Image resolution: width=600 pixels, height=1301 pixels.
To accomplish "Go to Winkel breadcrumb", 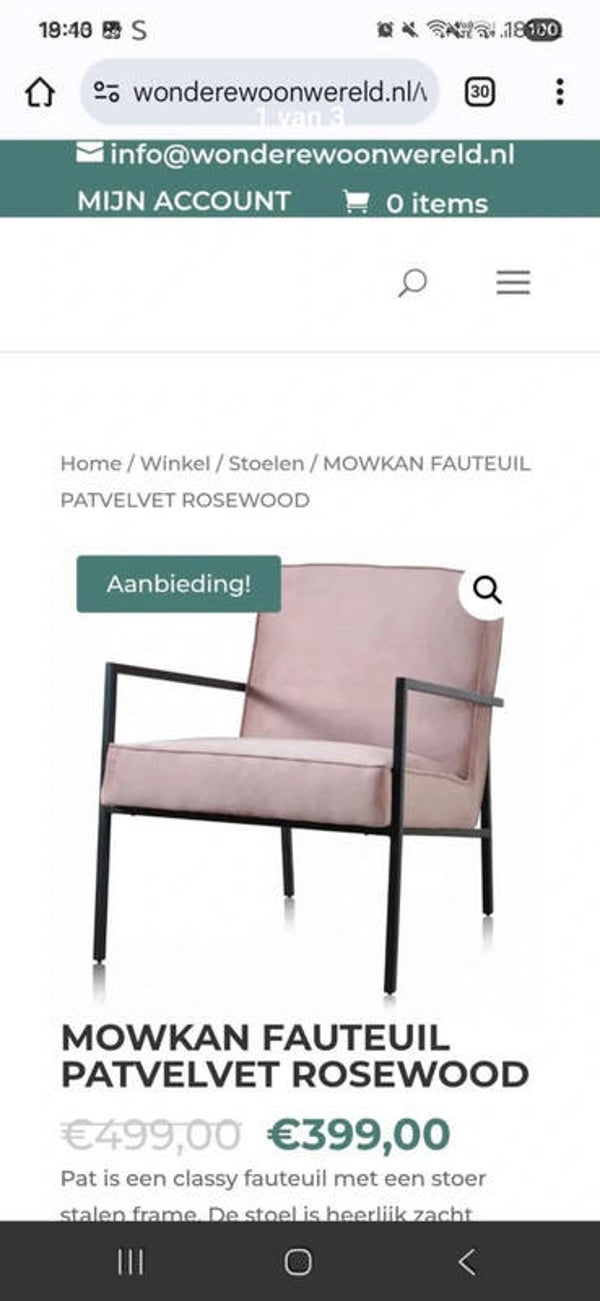I will 175,463.
